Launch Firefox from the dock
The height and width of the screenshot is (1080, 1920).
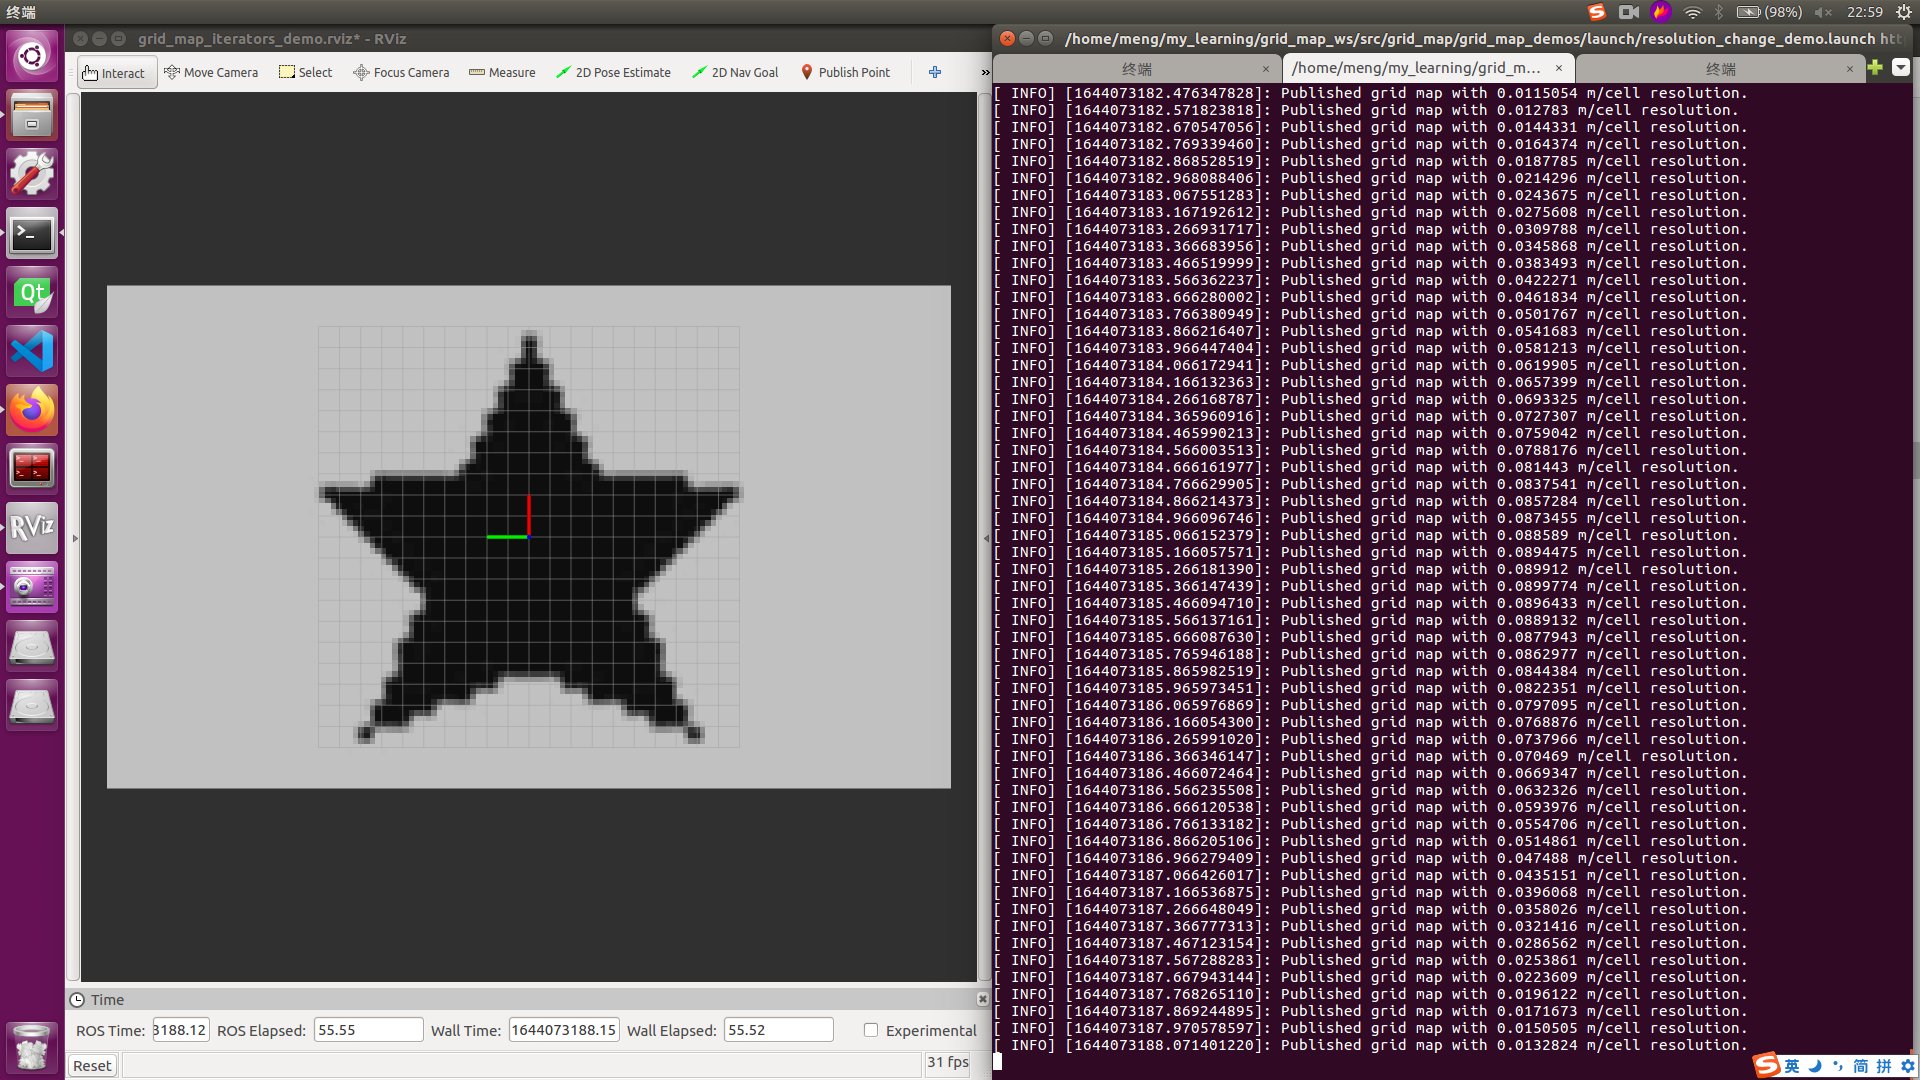(x=32, y=409)
